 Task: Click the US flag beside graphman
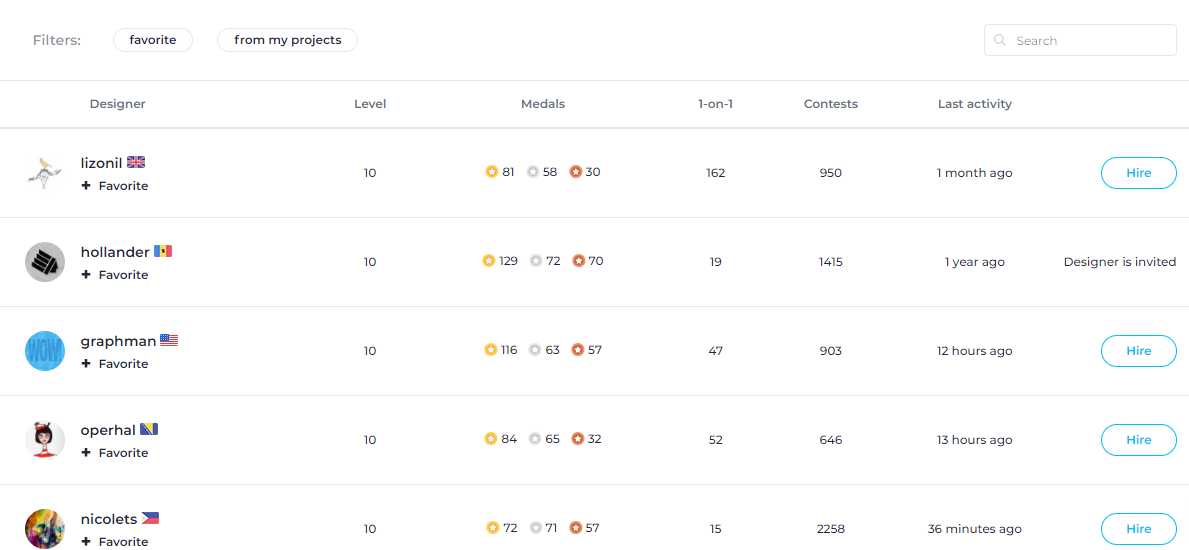(x=169, y=341)
